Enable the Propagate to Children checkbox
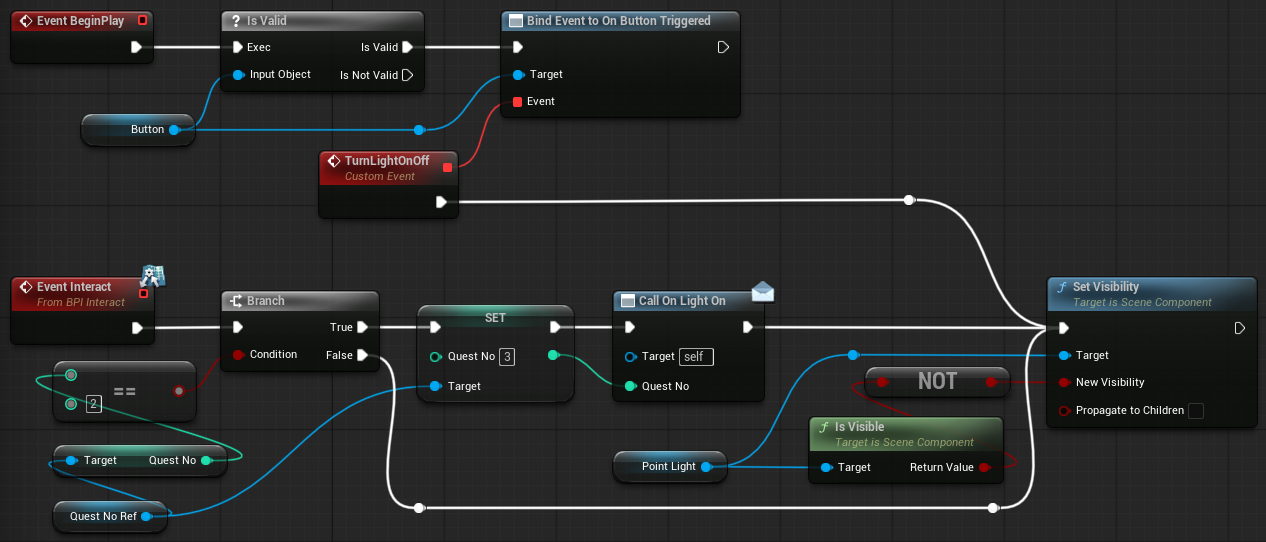 coord(1195,410)
